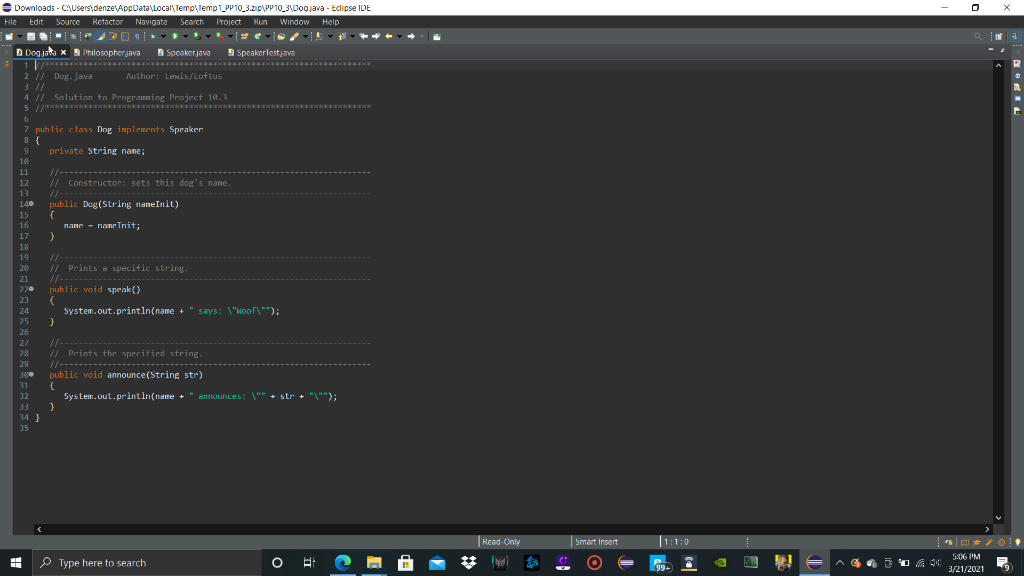Click the New Java Package icon
1024x576 pixels.
[244, 37]
